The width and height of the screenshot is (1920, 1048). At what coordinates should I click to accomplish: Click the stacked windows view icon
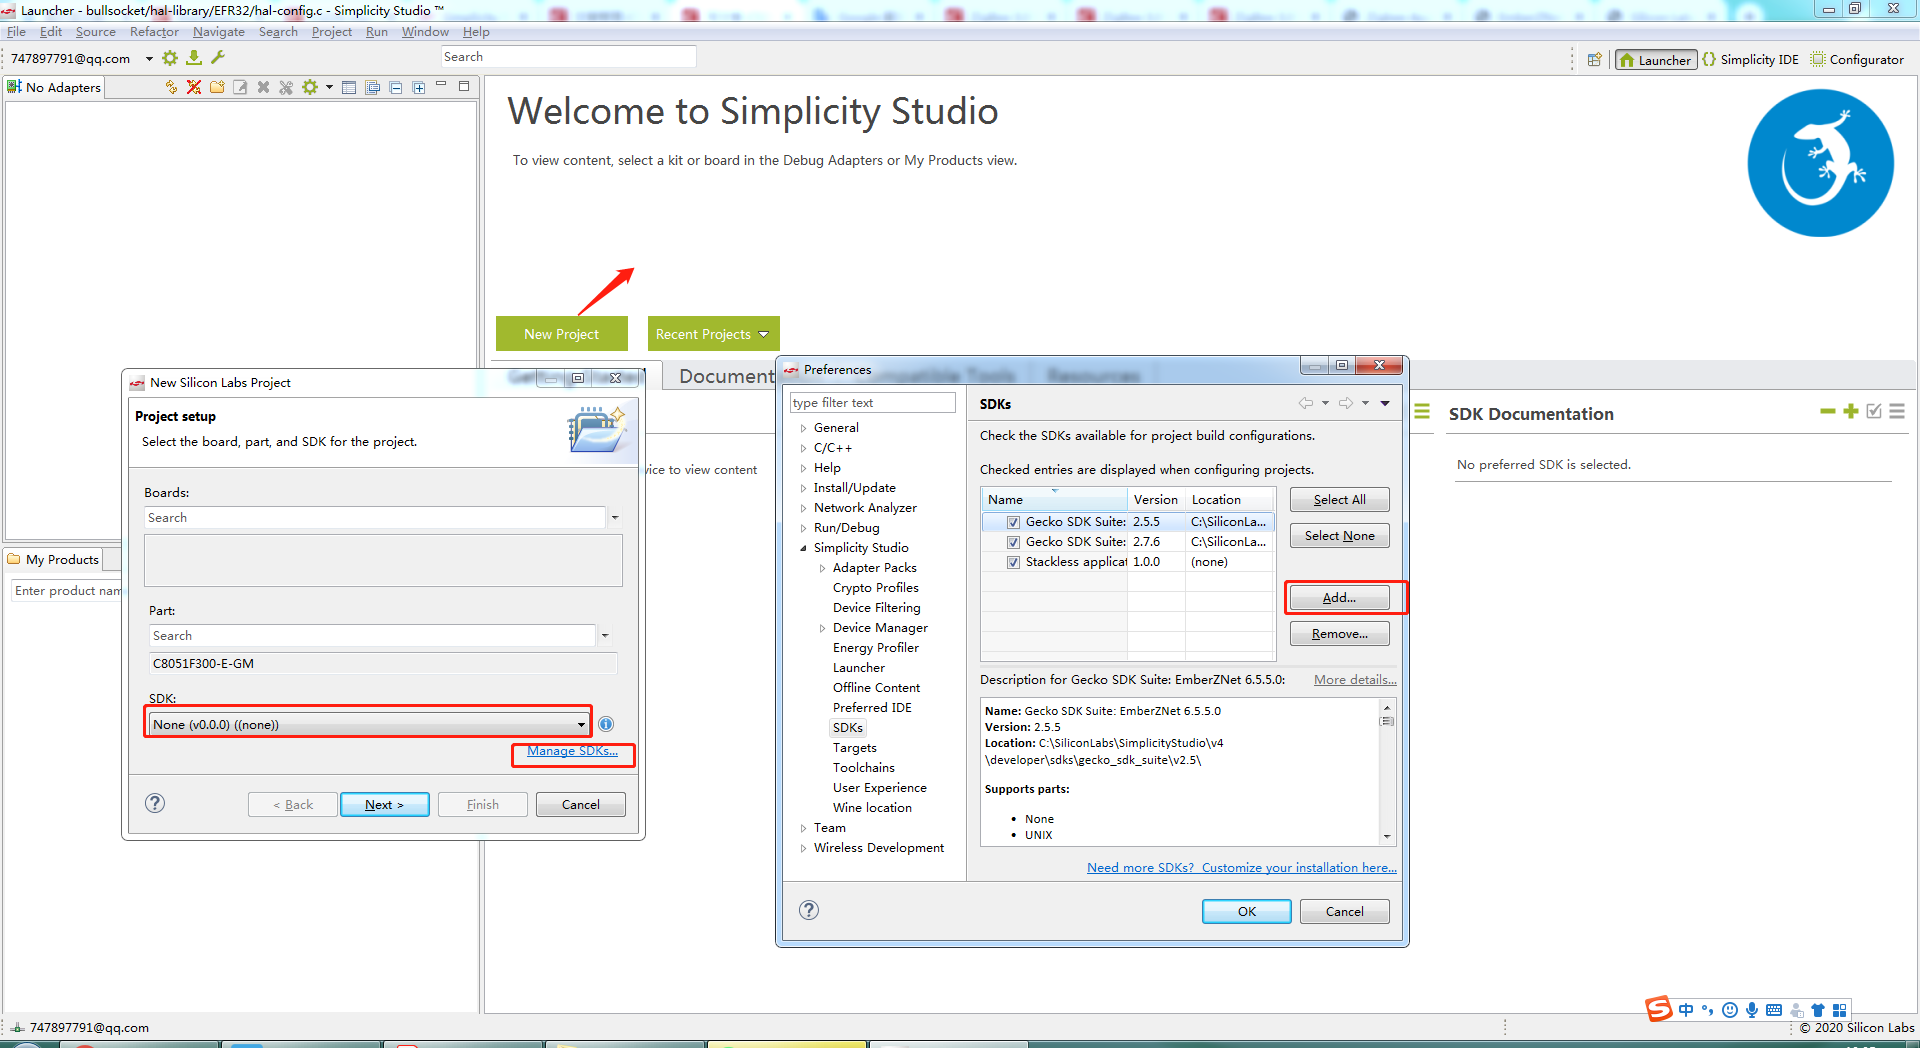372,87
